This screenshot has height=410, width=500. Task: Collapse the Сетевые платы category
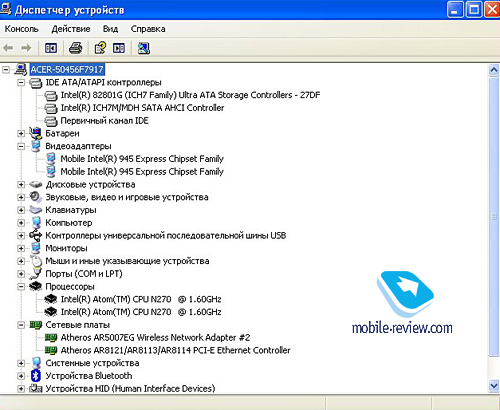21,325
